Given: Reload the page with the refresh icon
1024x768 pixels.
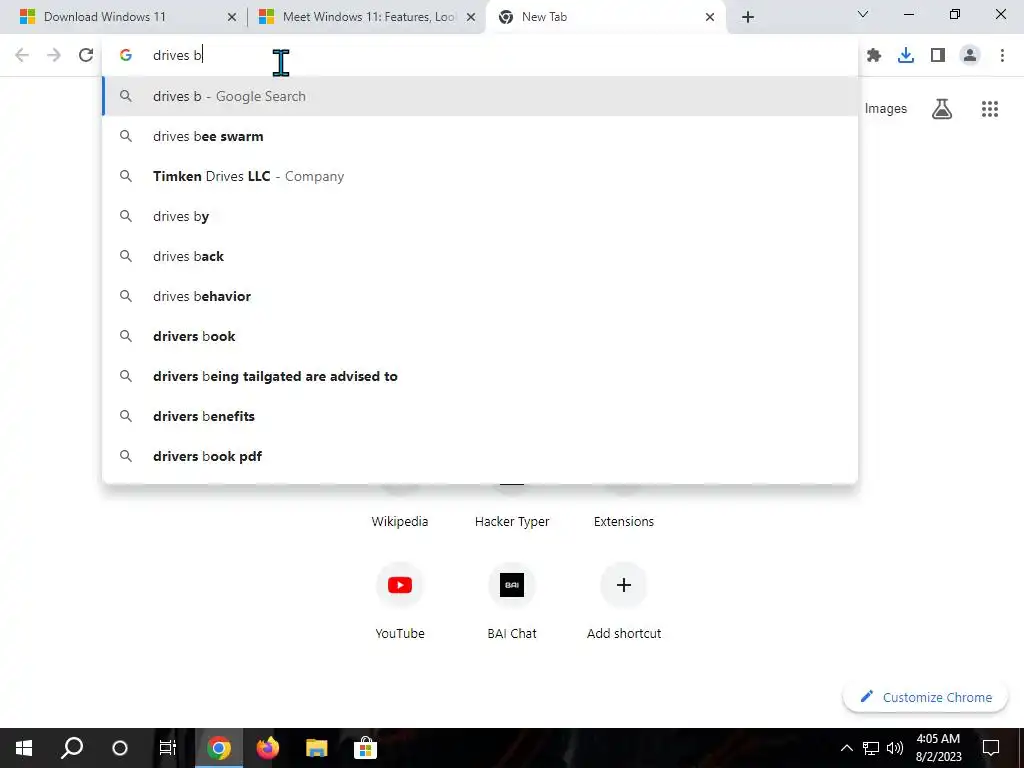Looking at the screenshot, I should click(86, 55).
